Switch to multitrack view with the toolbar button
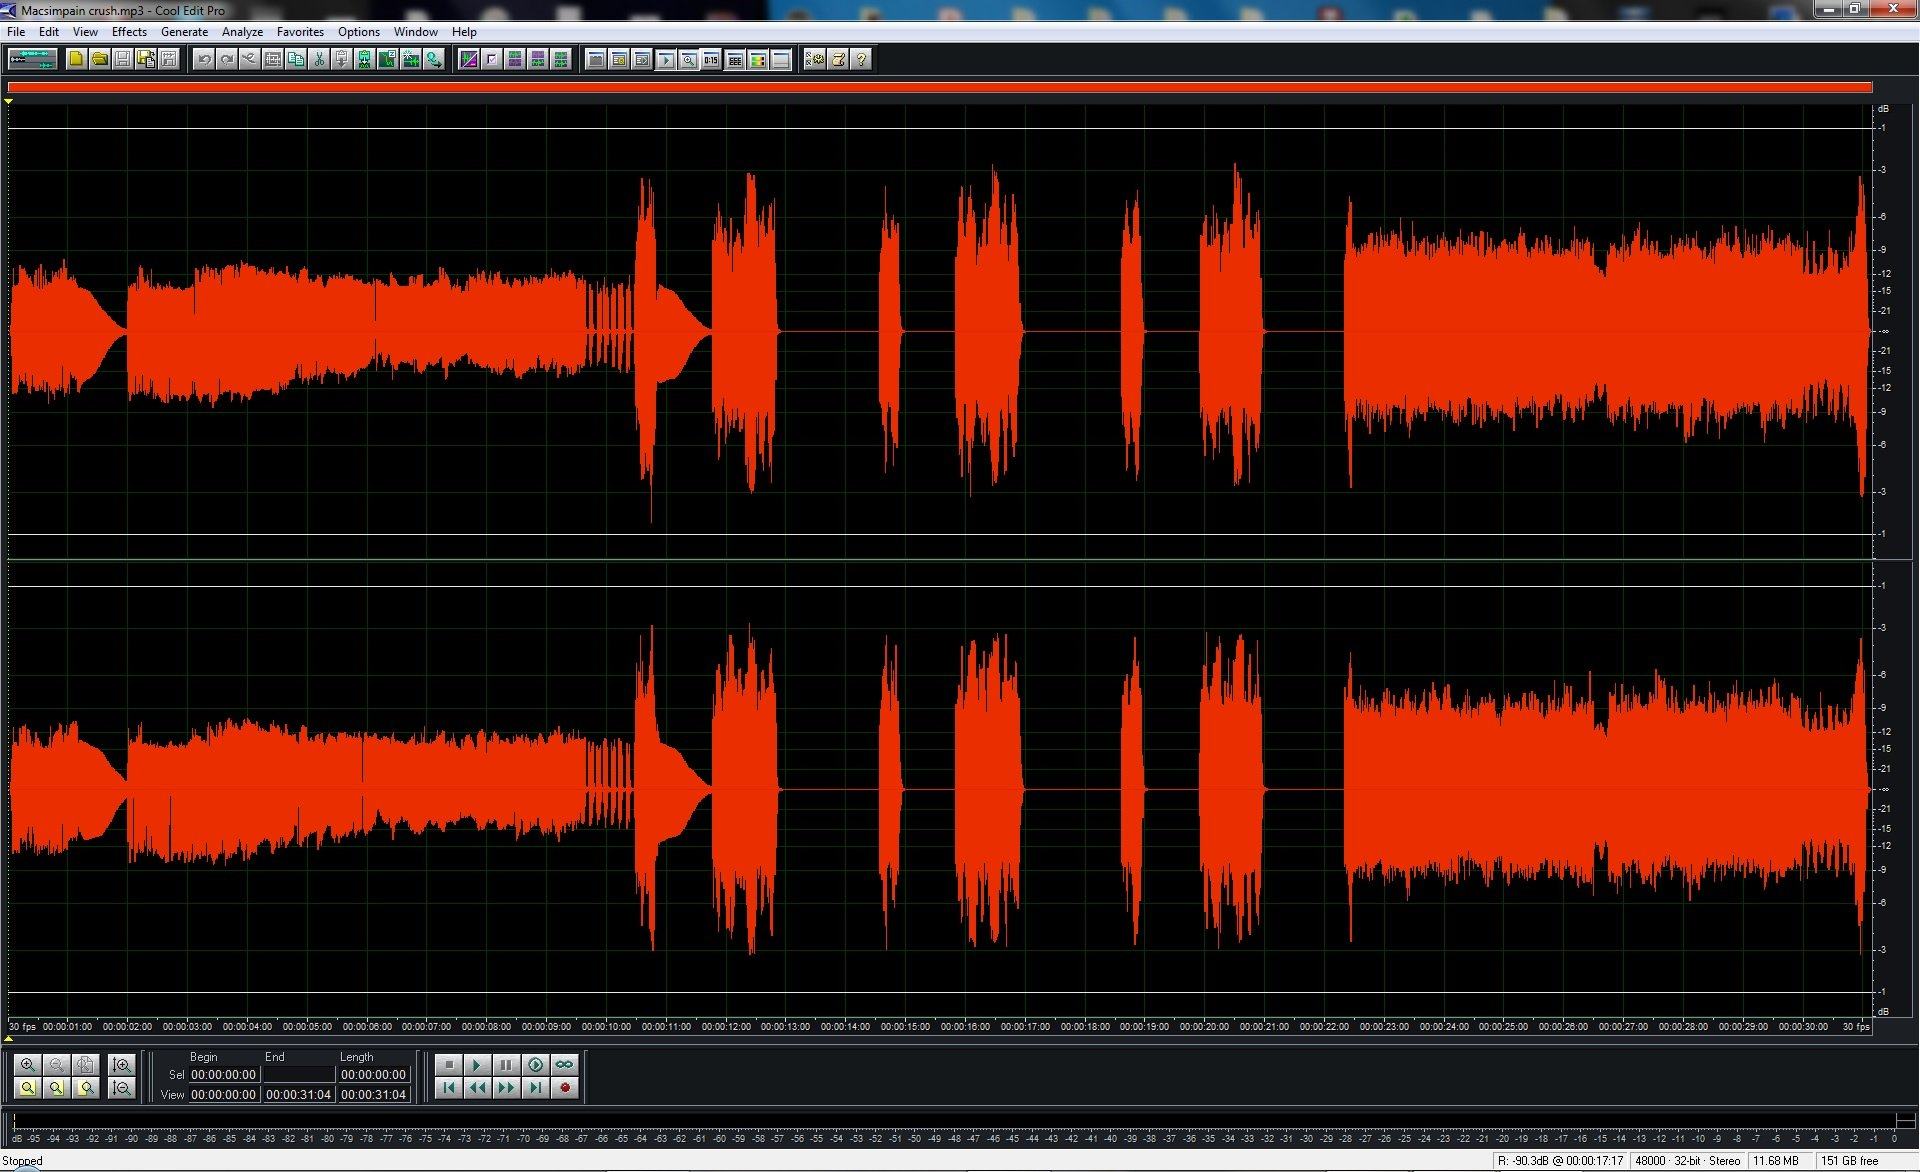The width and height of the screenshot is (1920, 1172). coord(32,59)
